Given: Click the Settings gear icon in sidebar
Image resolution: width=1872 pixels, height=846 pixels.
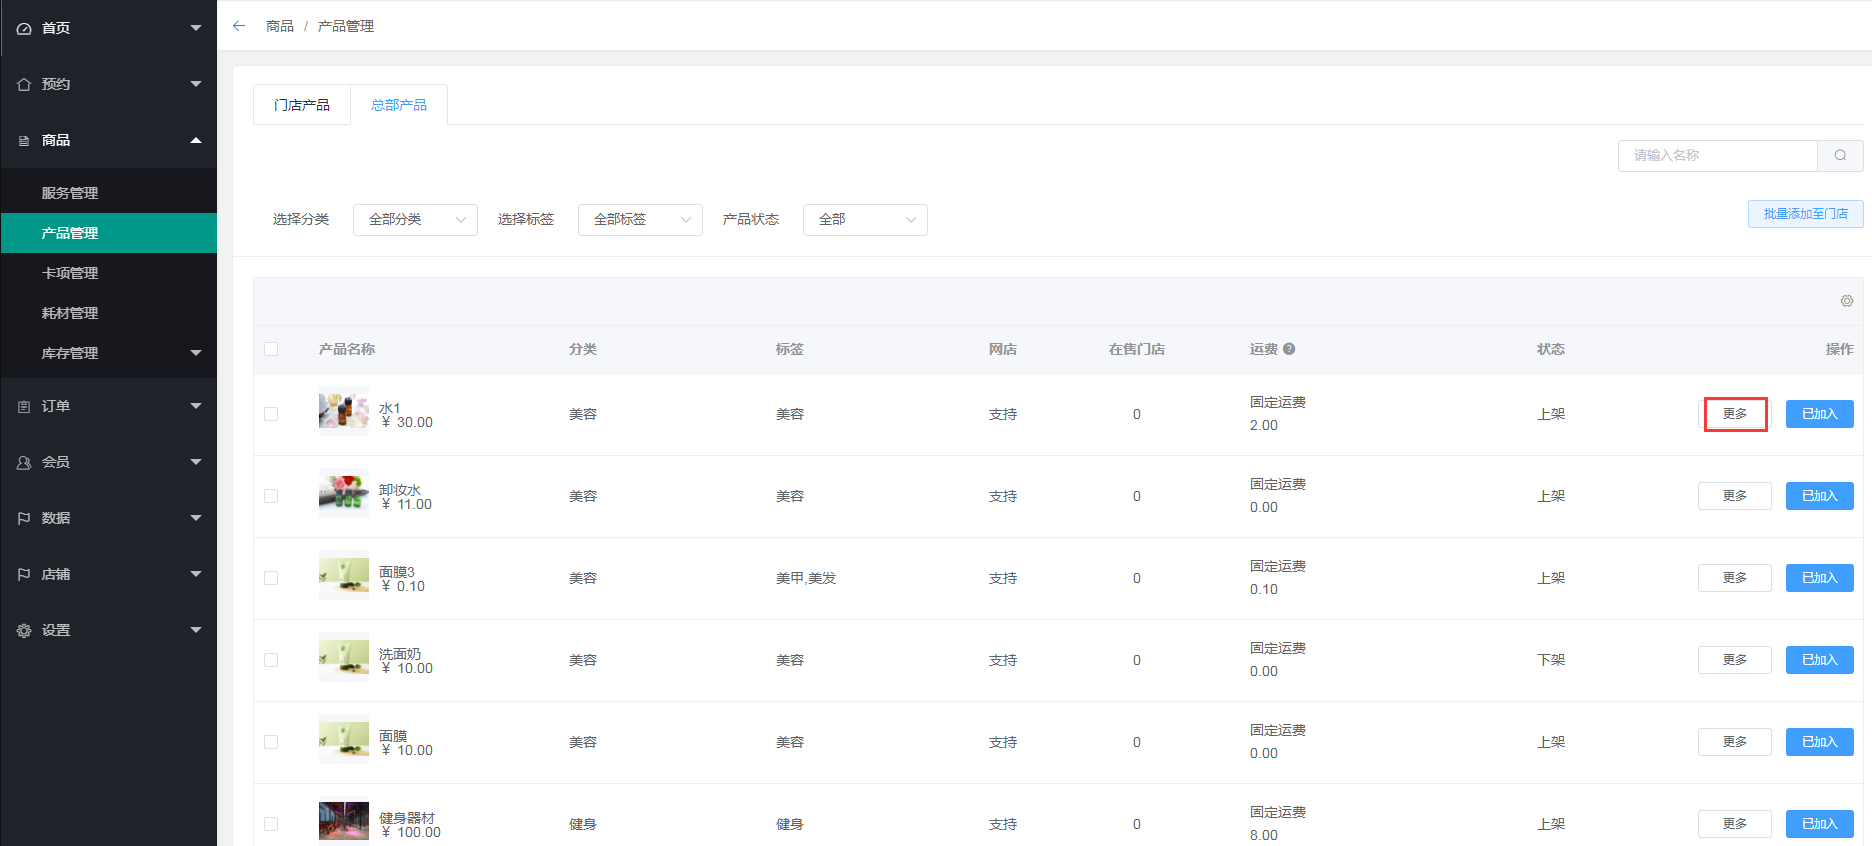Looking at the screenshot, I should pos(24,630).
